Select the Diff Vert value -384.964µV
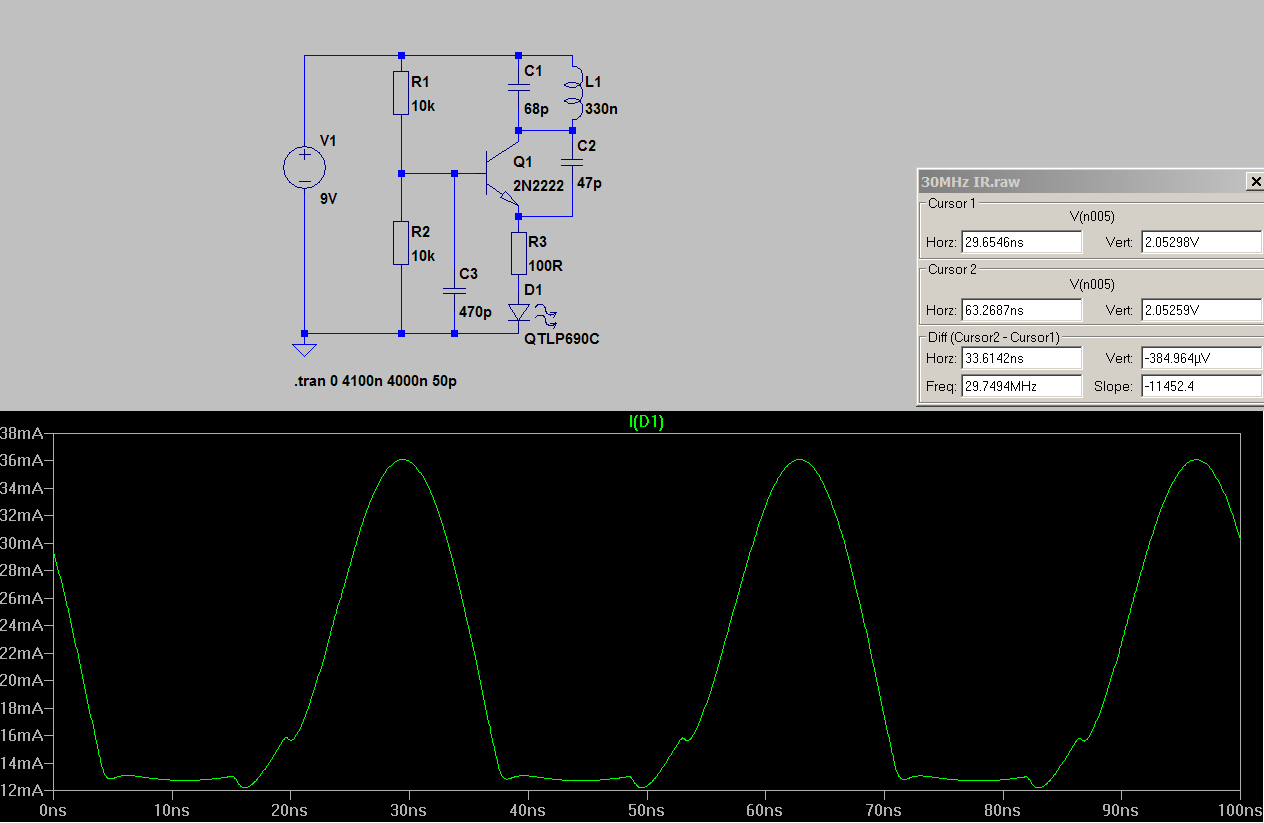The width and height of the screenshot is (1264, 823). tap(1201, 358)
